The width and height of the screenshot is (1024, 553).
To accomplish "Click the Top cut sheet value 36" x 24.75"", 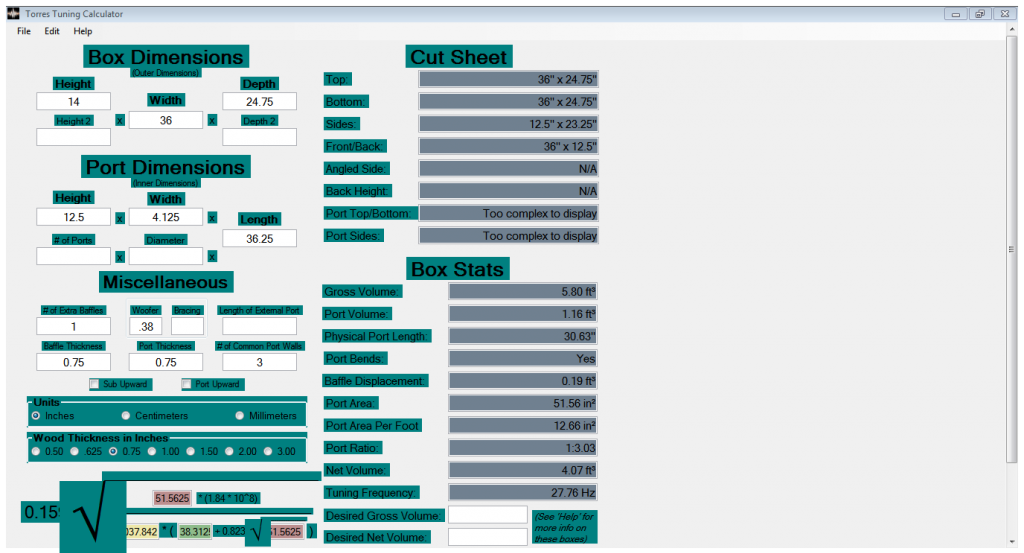I will [508, 79].
